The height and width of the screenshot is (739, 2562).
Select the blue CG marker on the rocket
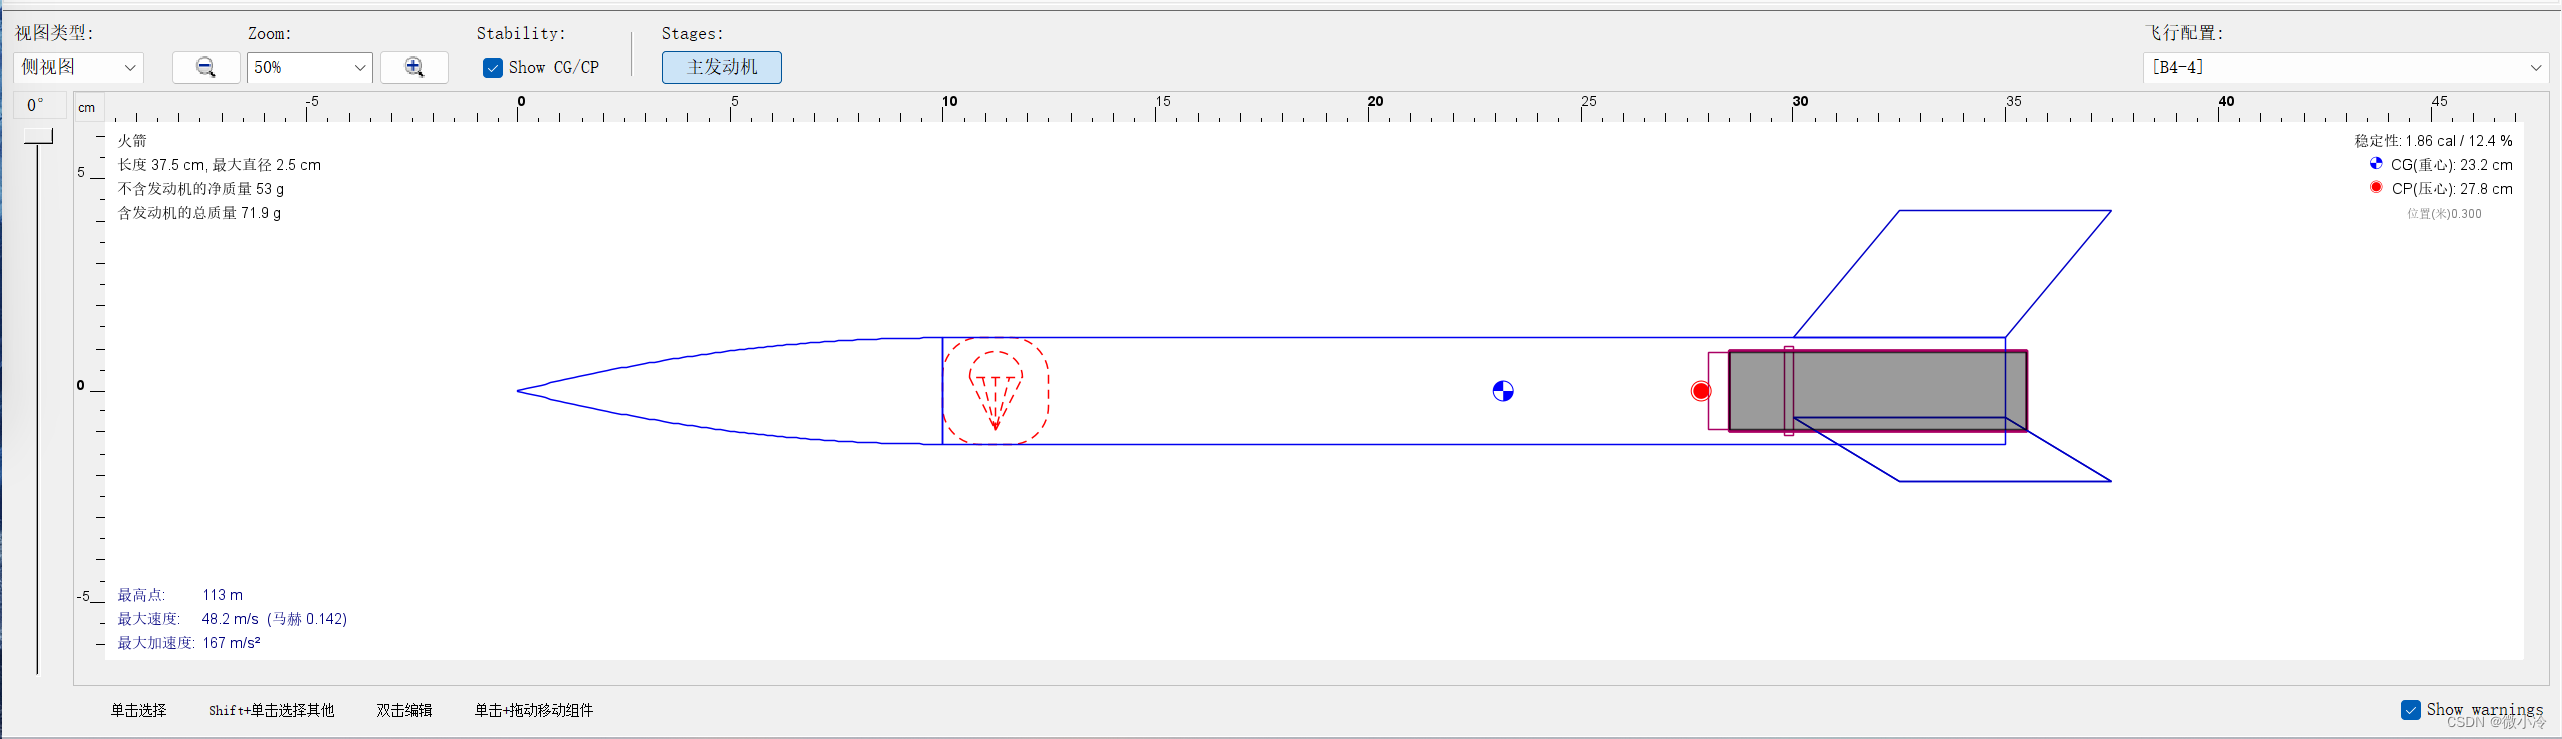click(1503, 391)
